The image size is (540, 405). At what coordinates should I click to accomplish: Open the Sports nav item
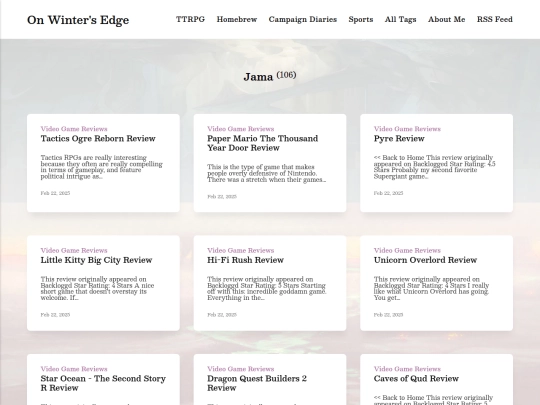click(x=361, y=19)
